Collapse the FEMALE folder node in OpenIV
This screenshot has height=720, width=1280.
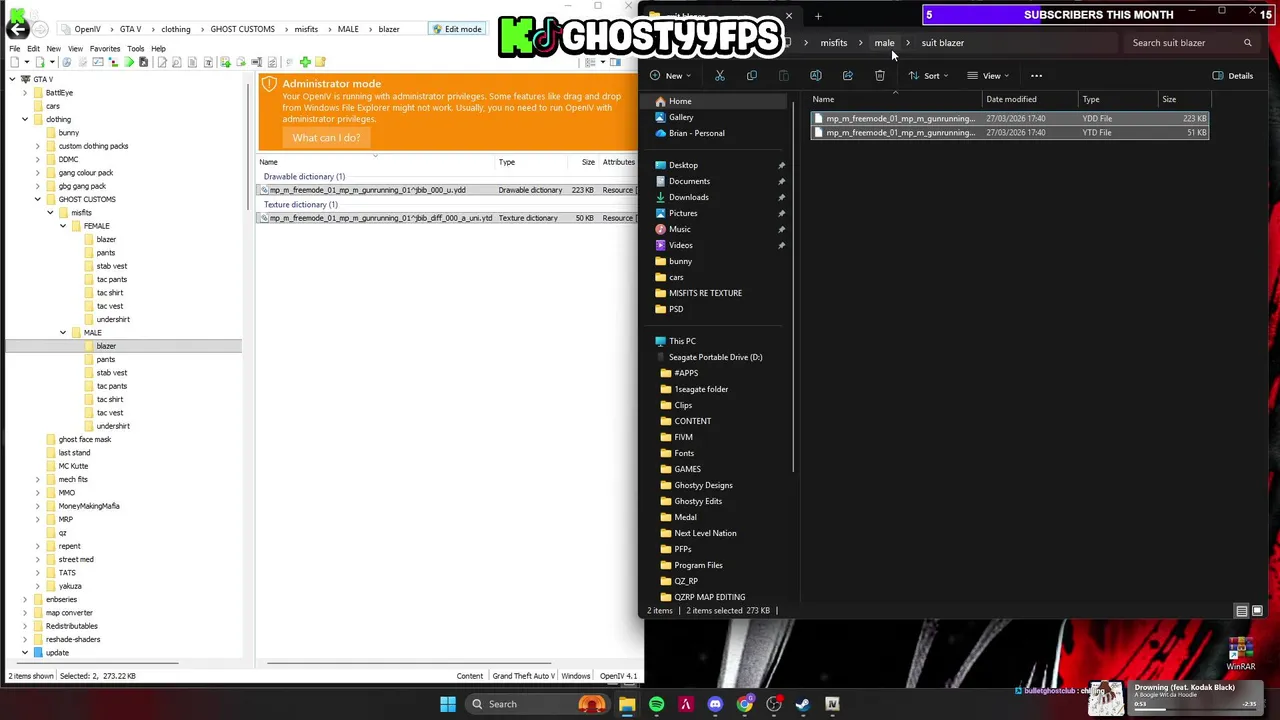coord(63,226)
